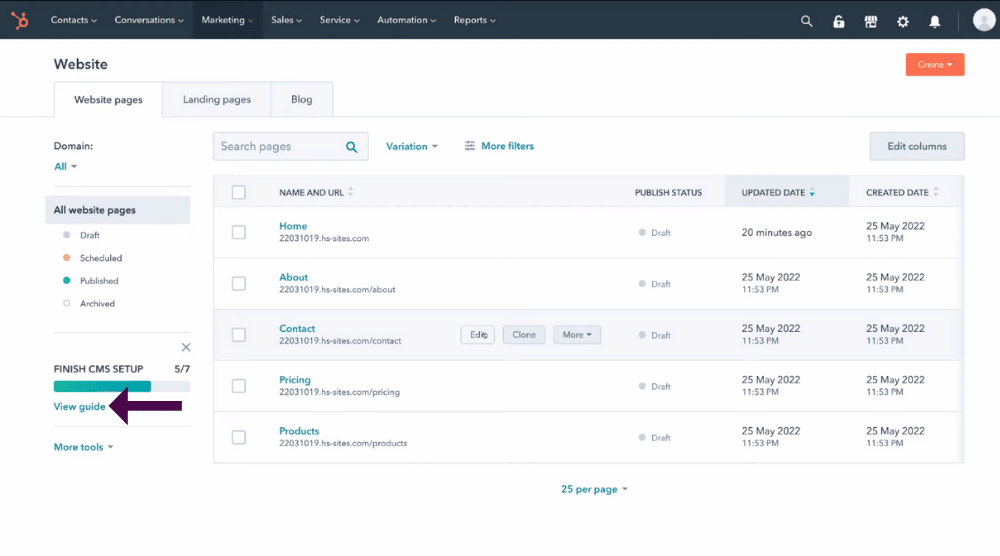Open the Contact page link
Viewport: 1000px width, 556px height.
297,328
